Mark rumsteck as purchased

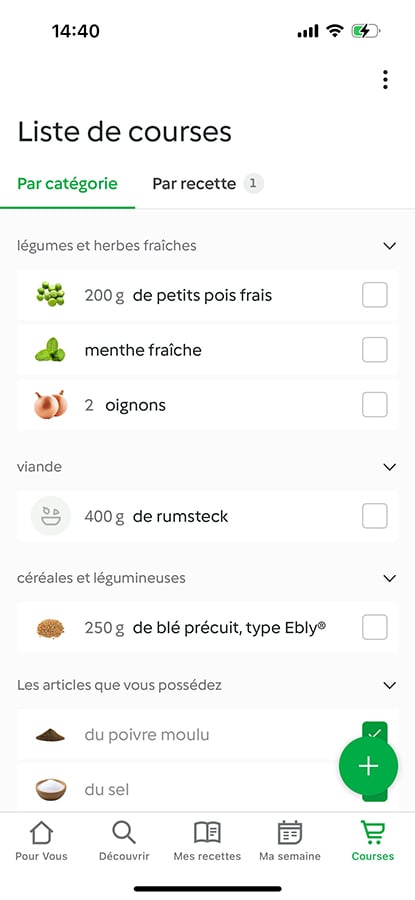coord(375,516)
